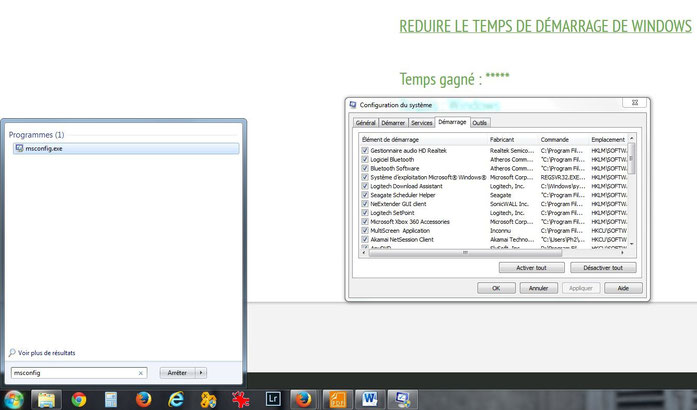Uncheck Seagate Scheduler Helper startup item
This screenshot has height=410, width=697.
[x=365, y=195]
